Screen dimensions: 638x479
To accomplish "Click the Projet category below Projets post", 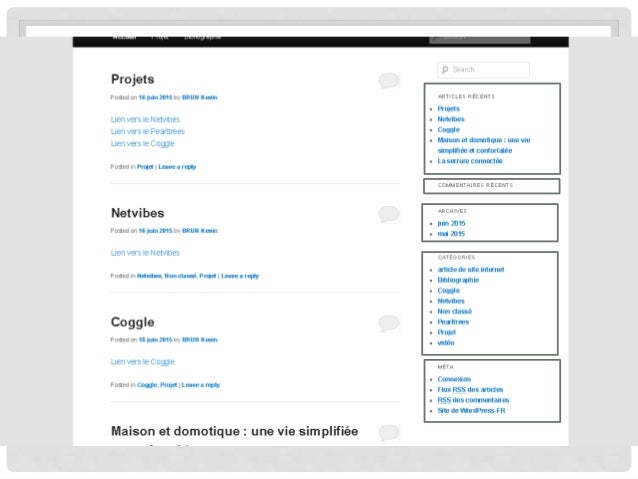I will pyautogui.click(x=145, y=167).
